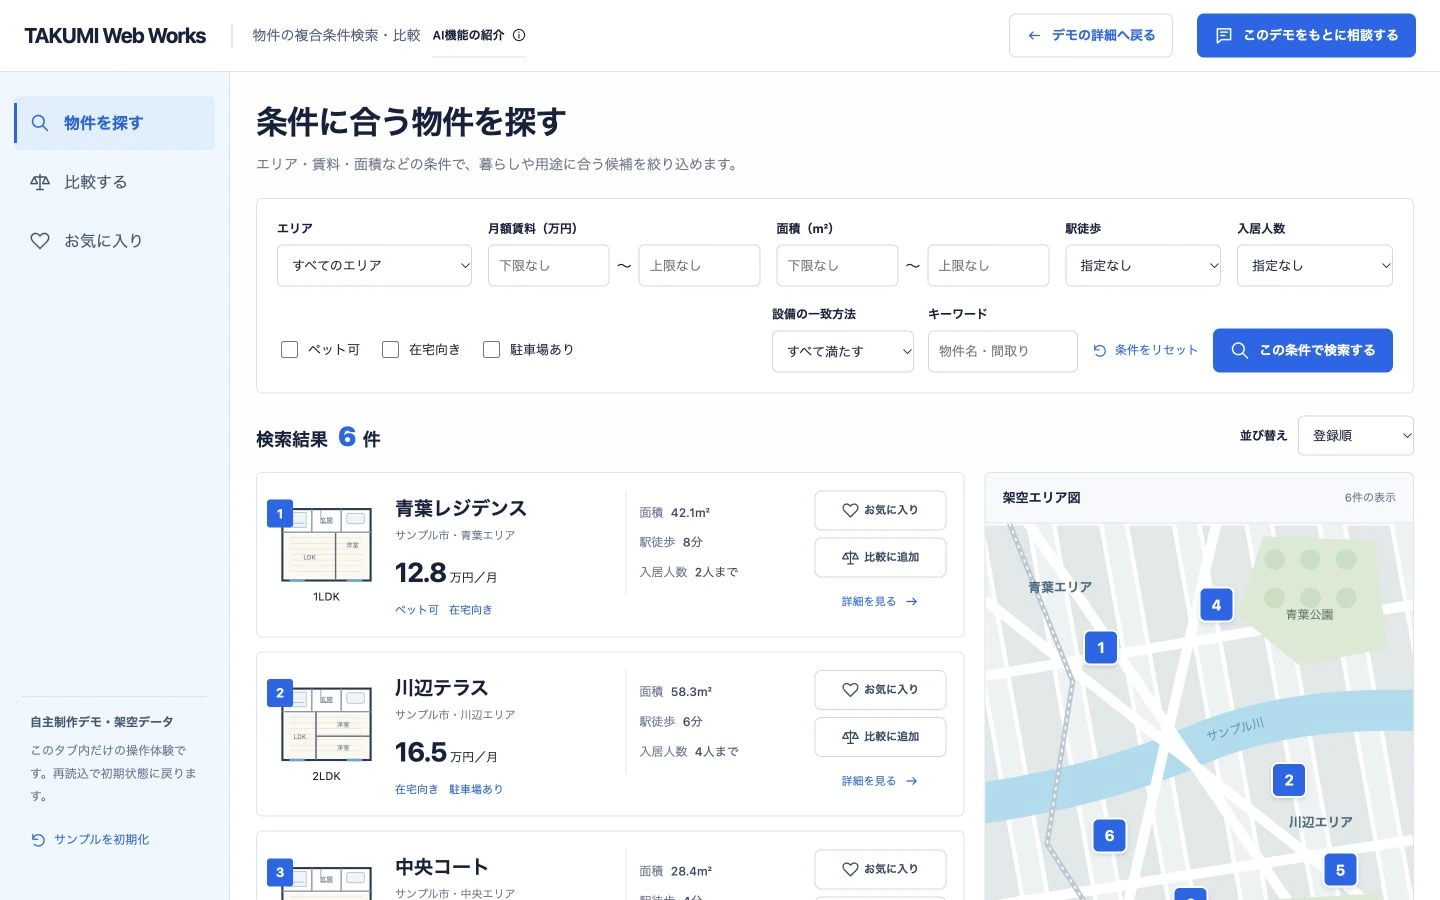
Task: Click the back arrow icon in デモの詳細へ戻る
Action: [1034, 35]
